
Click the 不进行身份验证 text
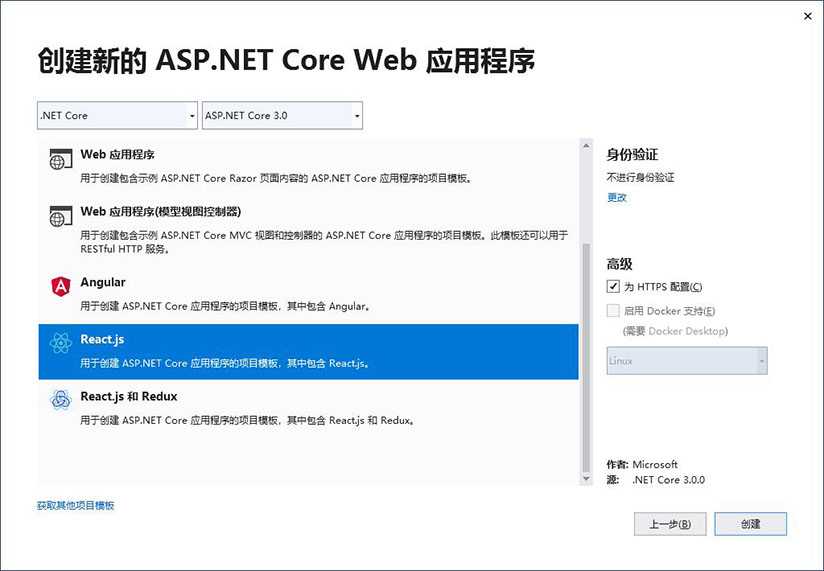(640, 178)
